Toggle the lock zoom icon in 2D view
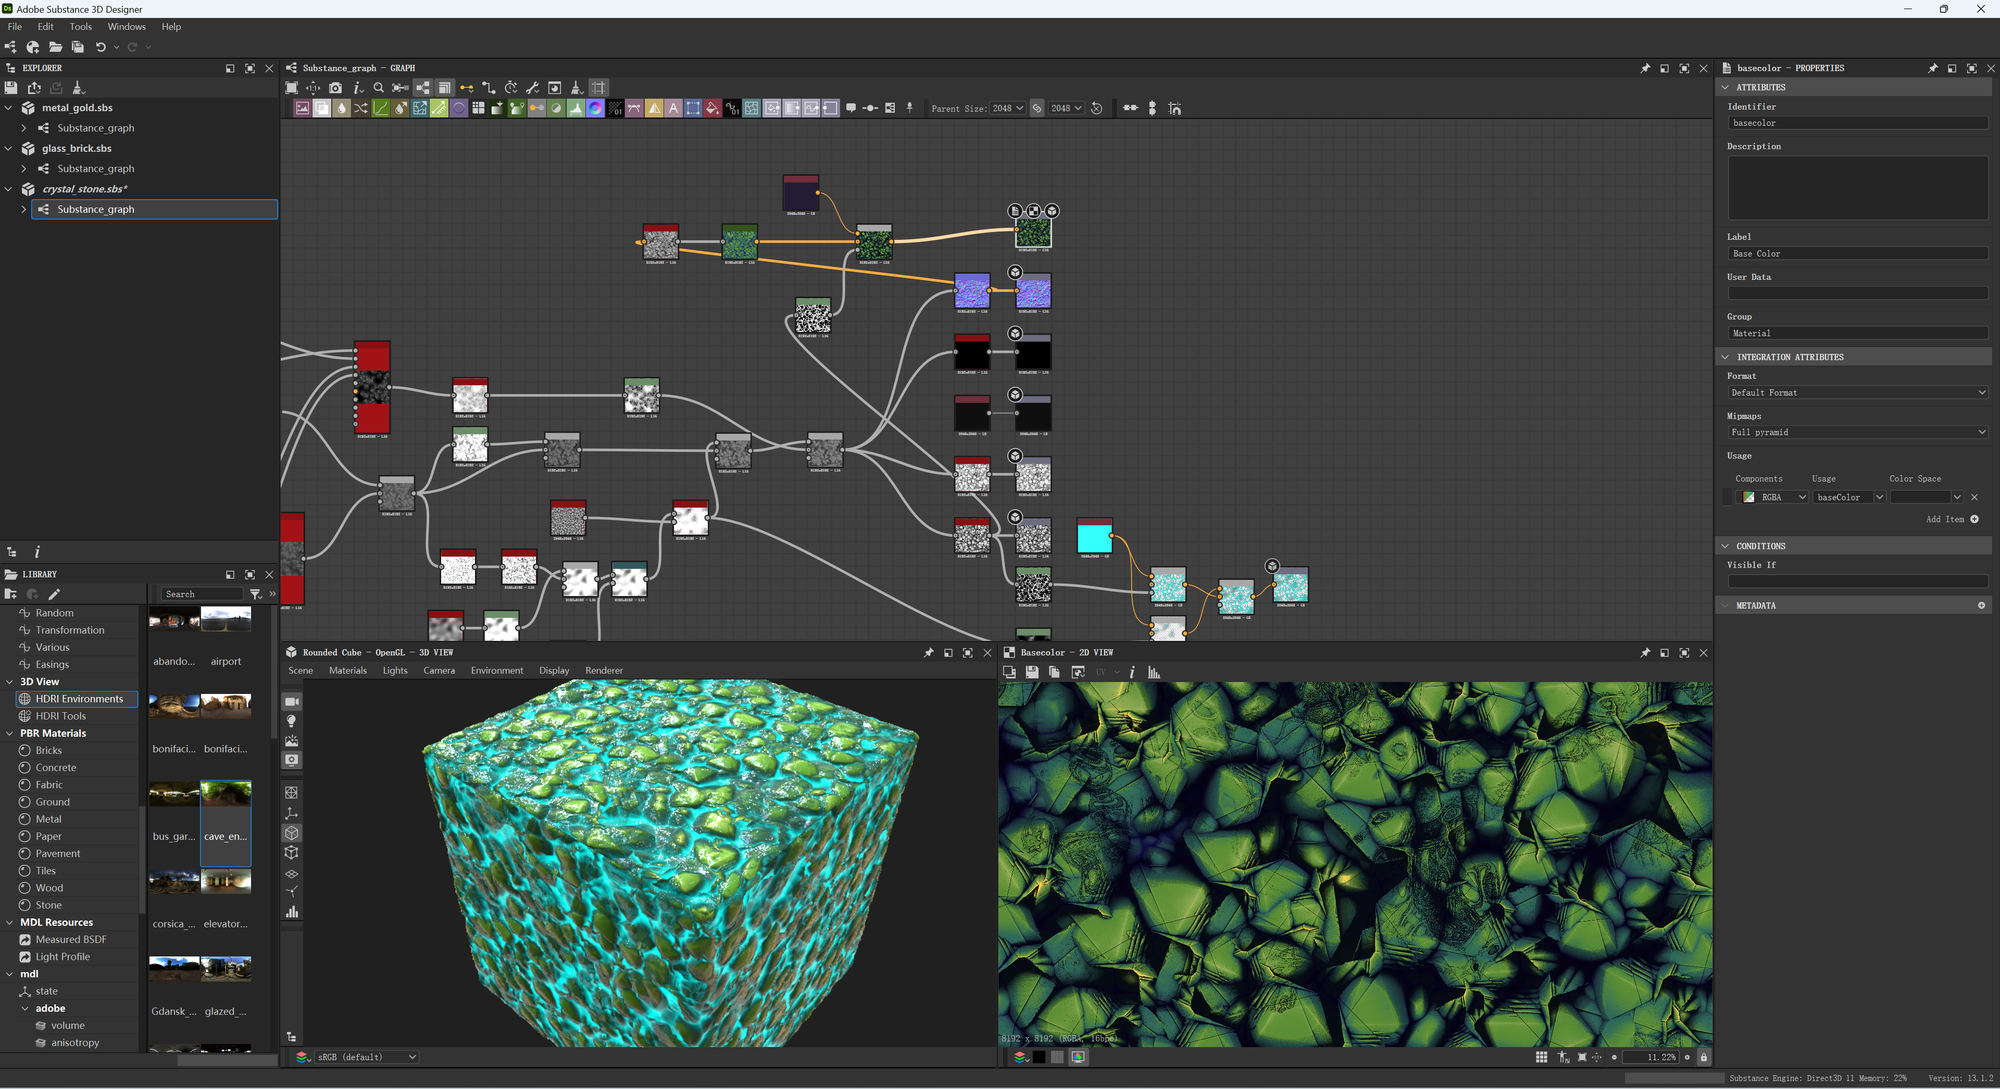The image size is (2000, 1089). point(1704,1057)
